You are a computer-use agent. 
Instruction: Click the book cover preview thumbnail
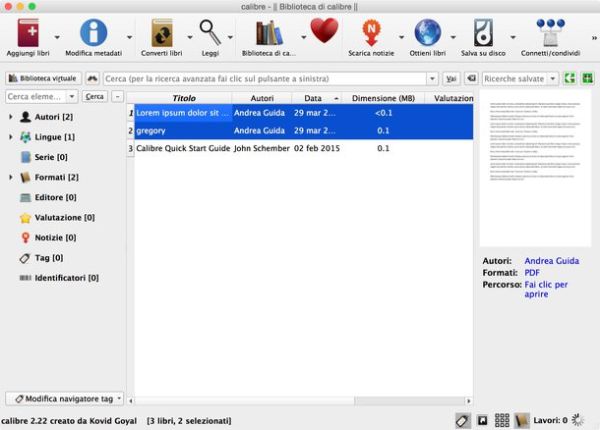point(535,169)
